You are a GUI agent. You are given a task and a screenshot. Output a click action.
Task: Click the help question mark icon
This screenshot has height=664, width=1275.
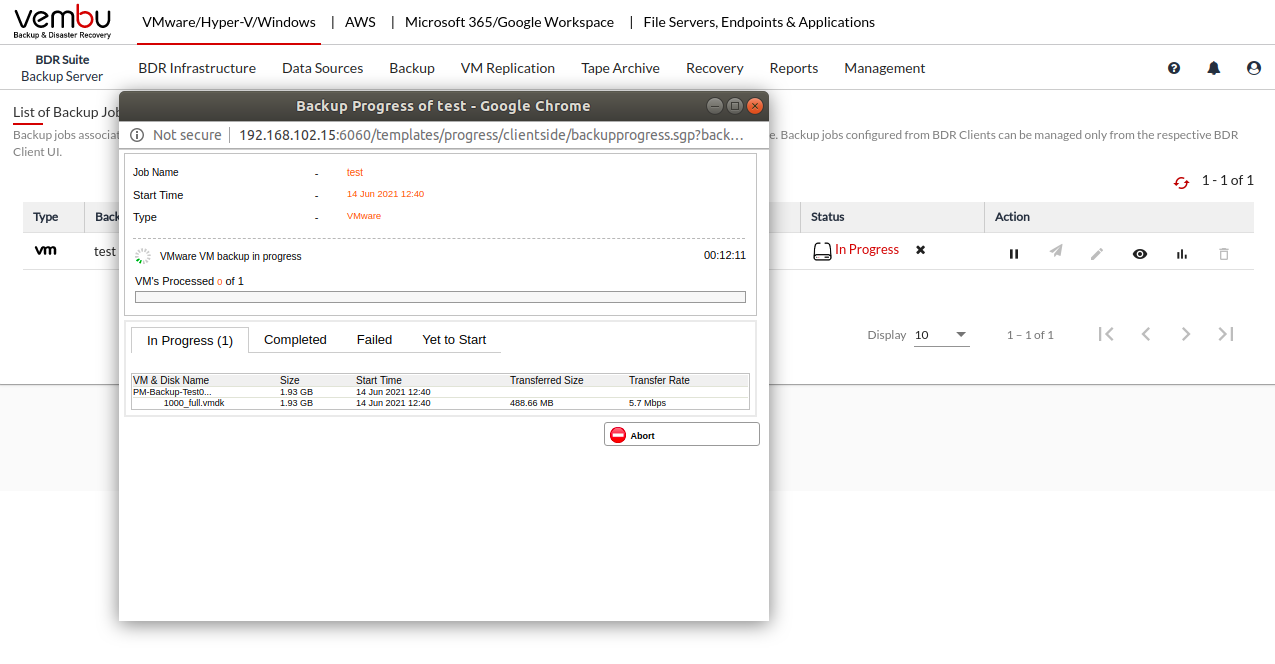tap(1174, 68)
